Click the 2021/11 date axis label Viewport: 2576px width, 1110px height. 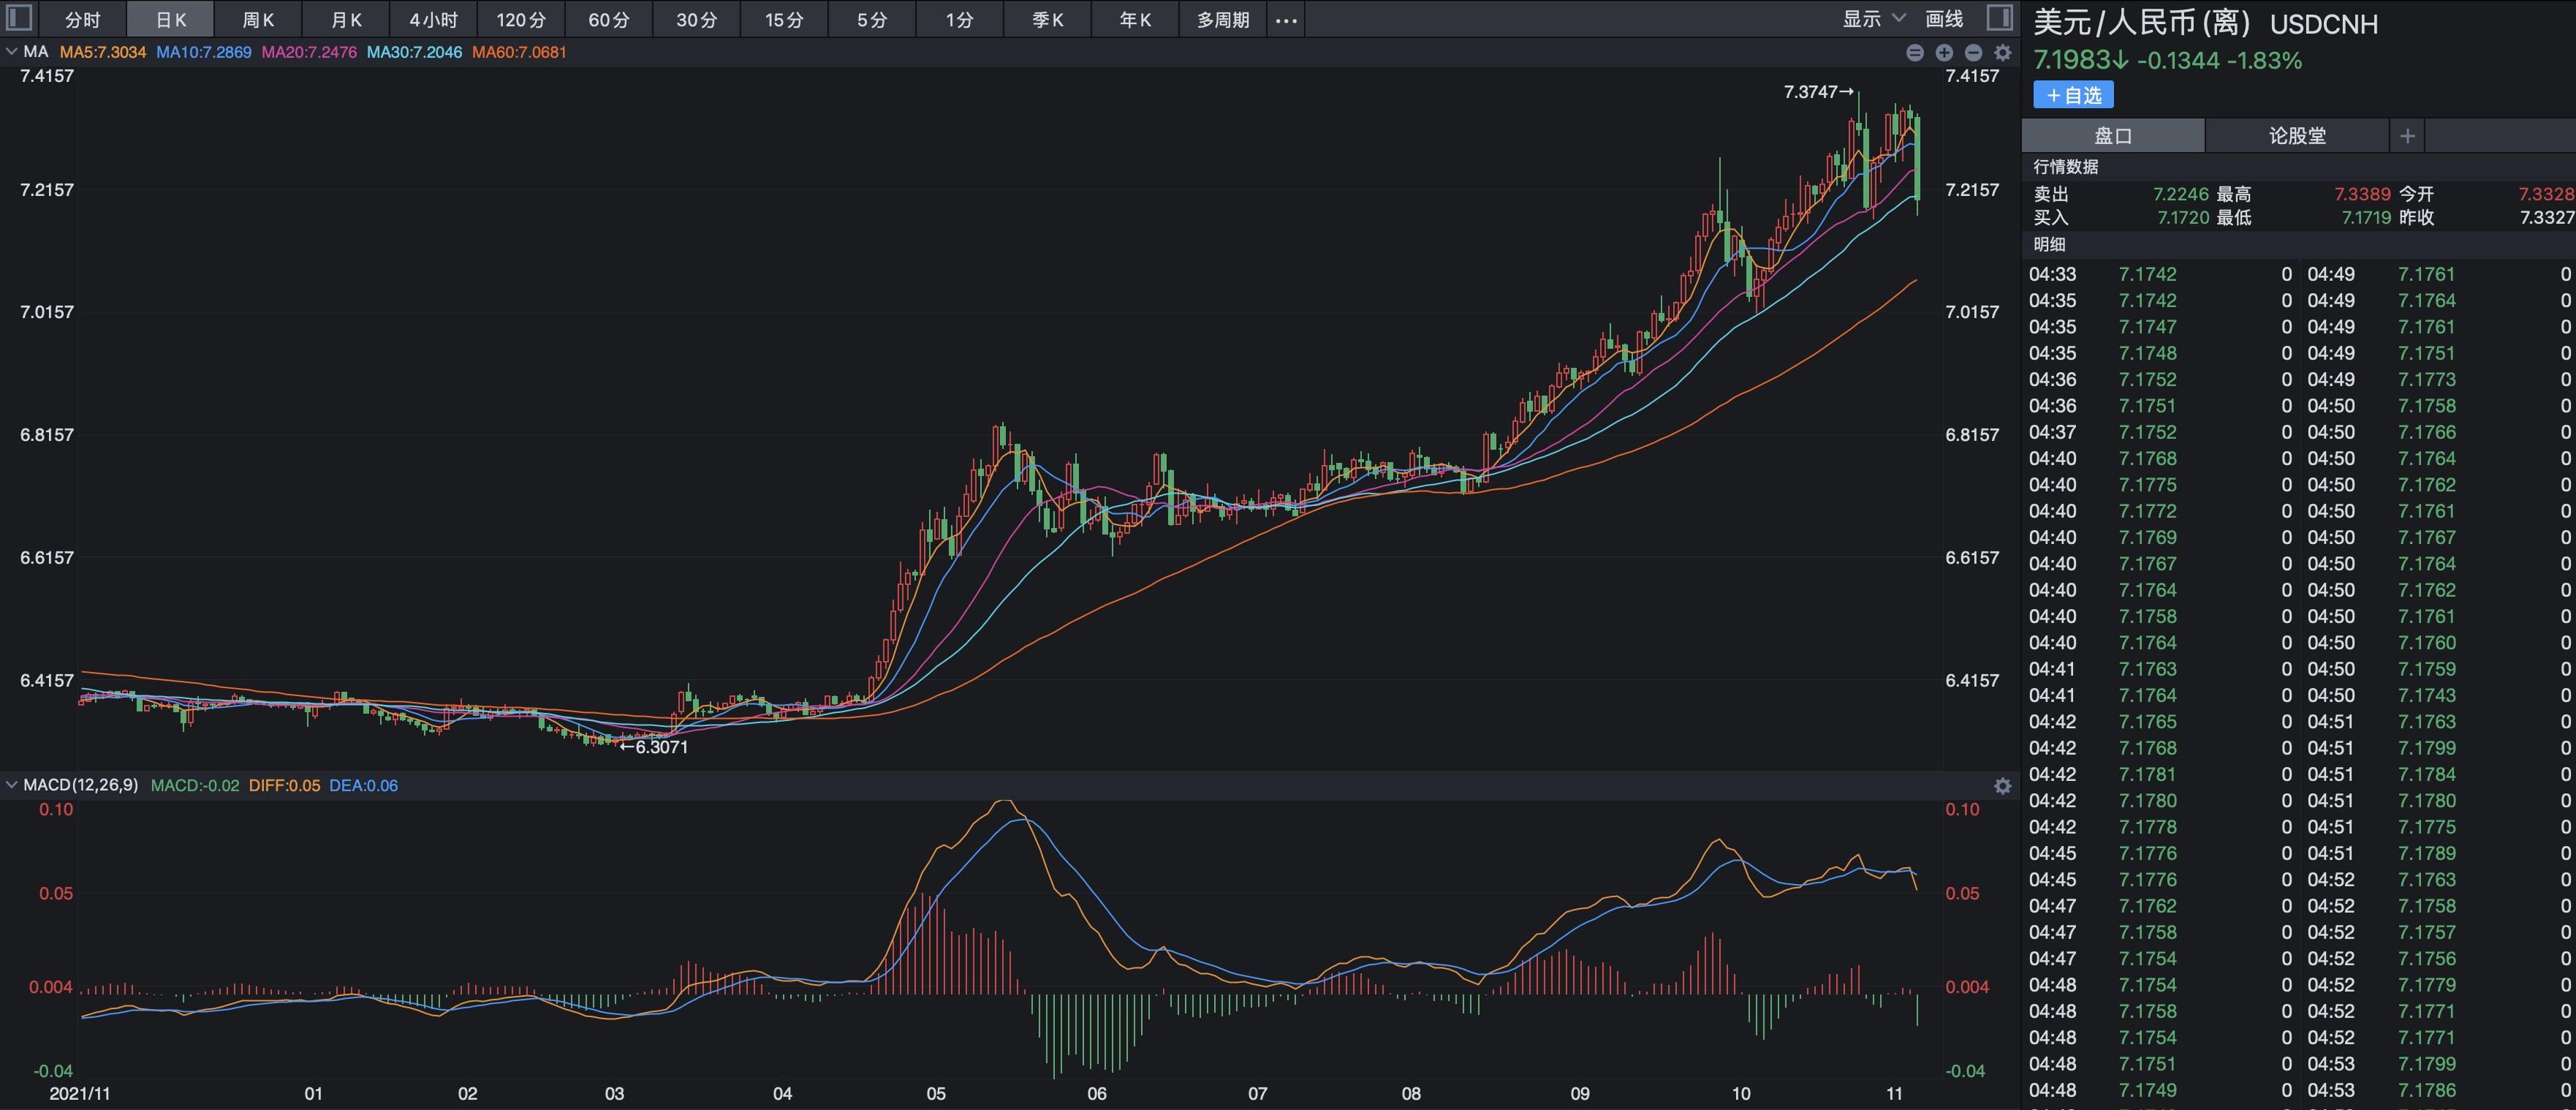pos(80,1094)
